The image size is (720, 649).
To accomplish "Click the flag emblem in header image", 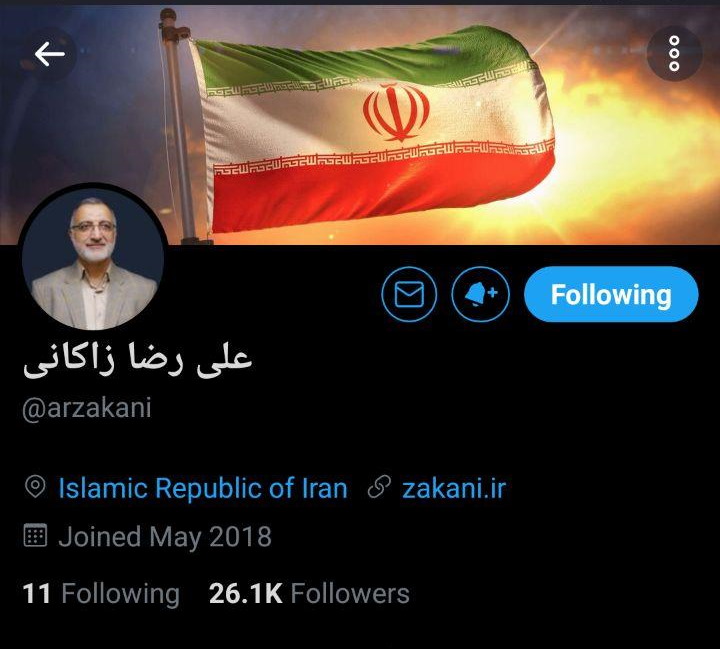I will (x=396, y=112).
